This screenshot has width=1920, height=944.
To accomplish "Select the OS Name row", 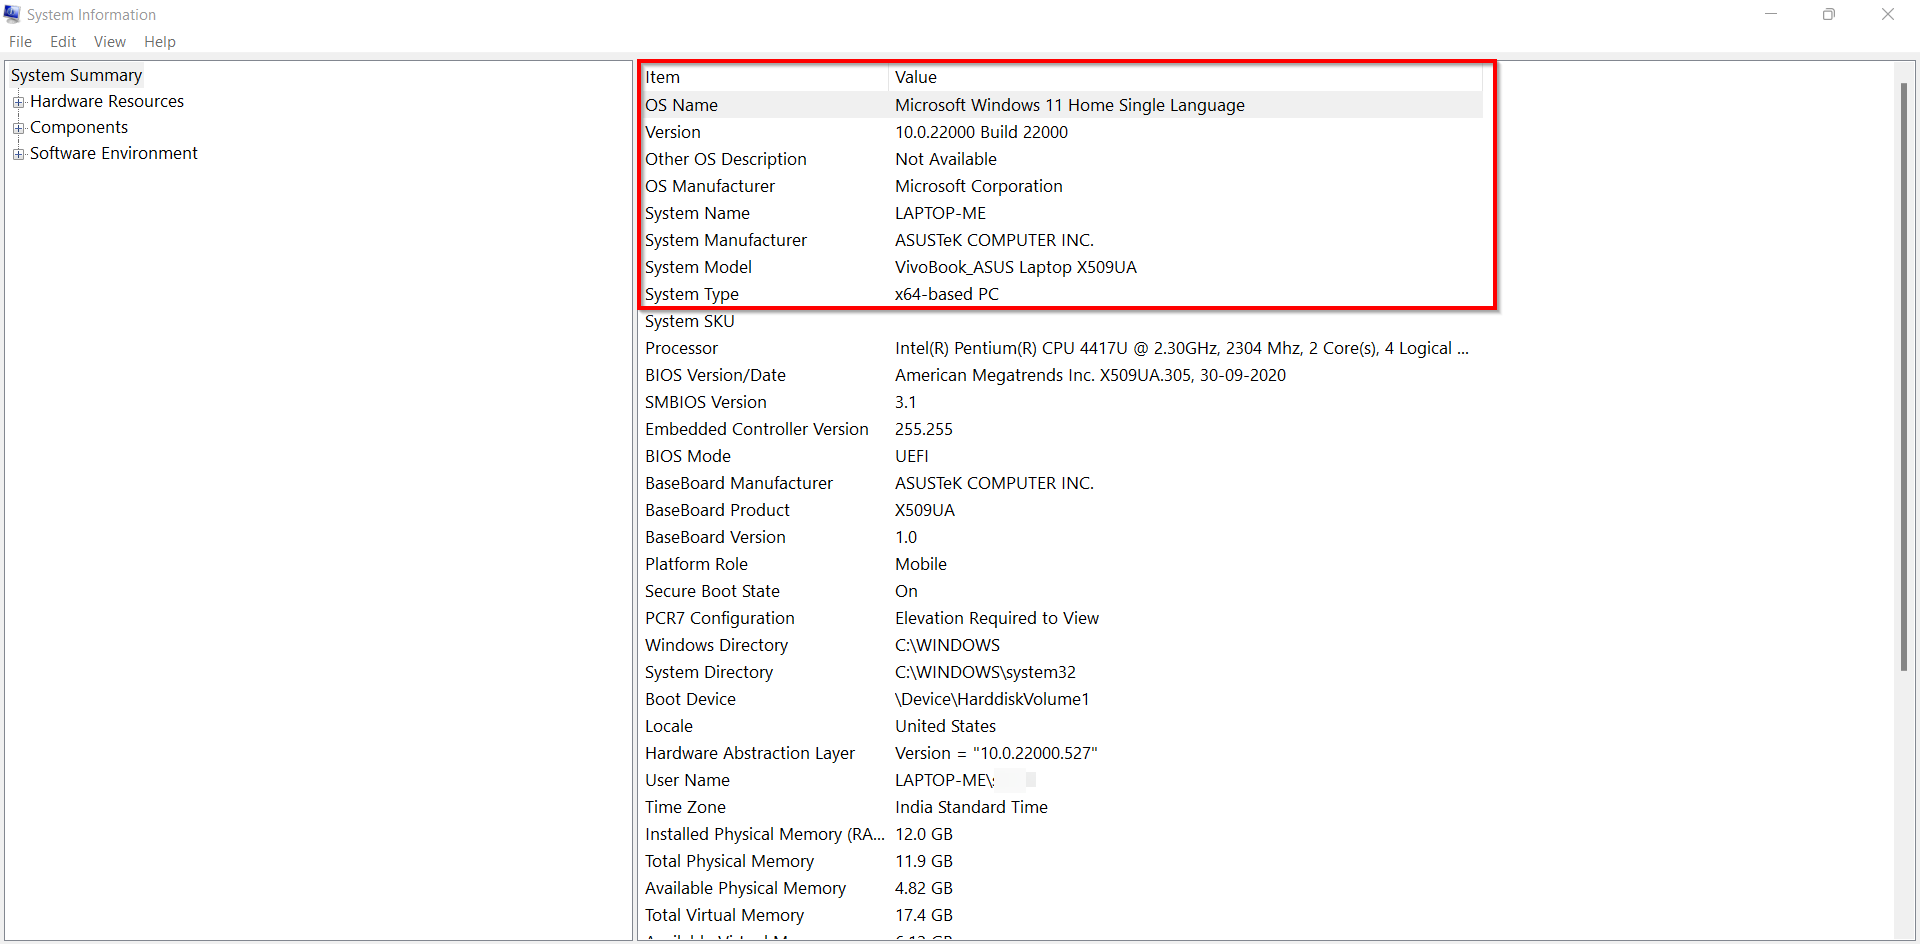I will [x=1061, y=105].
